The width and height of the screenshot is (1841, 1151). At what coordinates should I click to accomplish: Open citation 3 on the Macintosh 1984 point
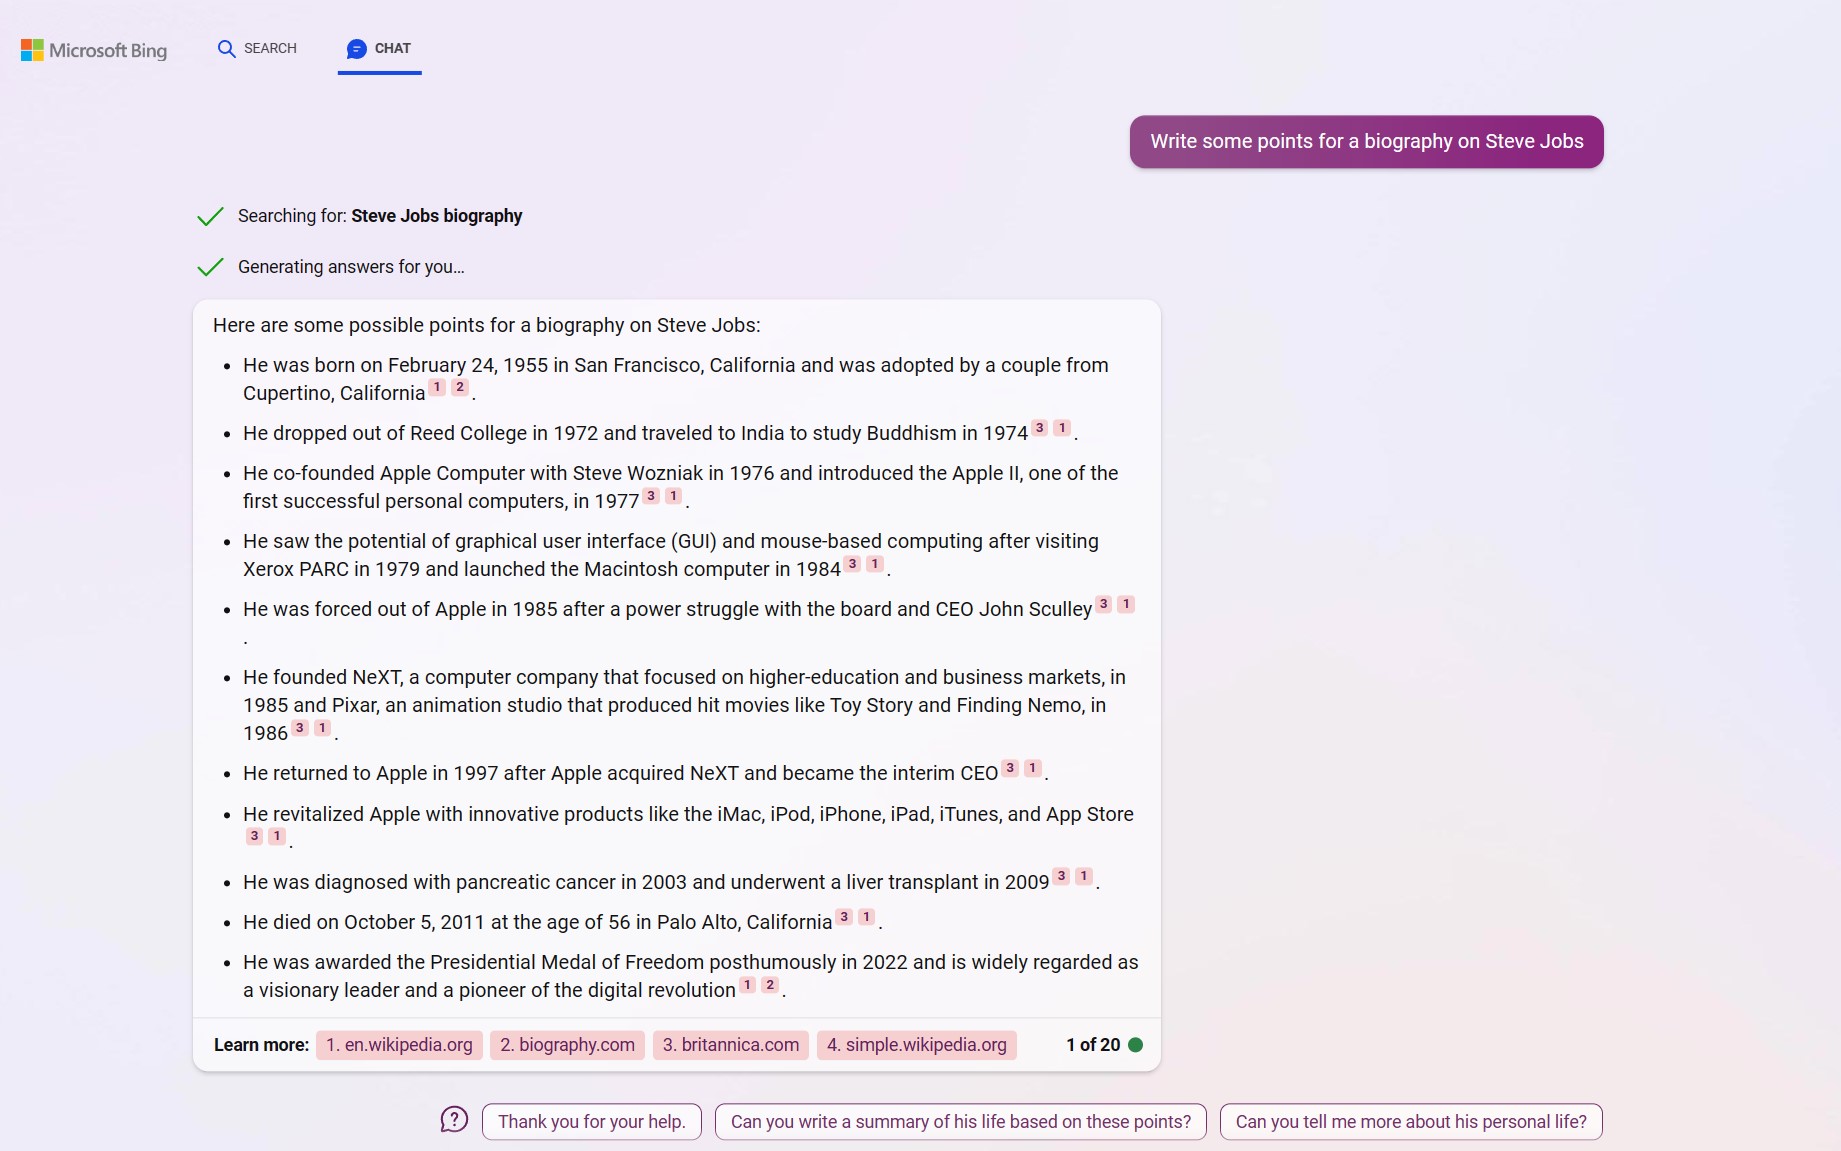pos(852,564)
